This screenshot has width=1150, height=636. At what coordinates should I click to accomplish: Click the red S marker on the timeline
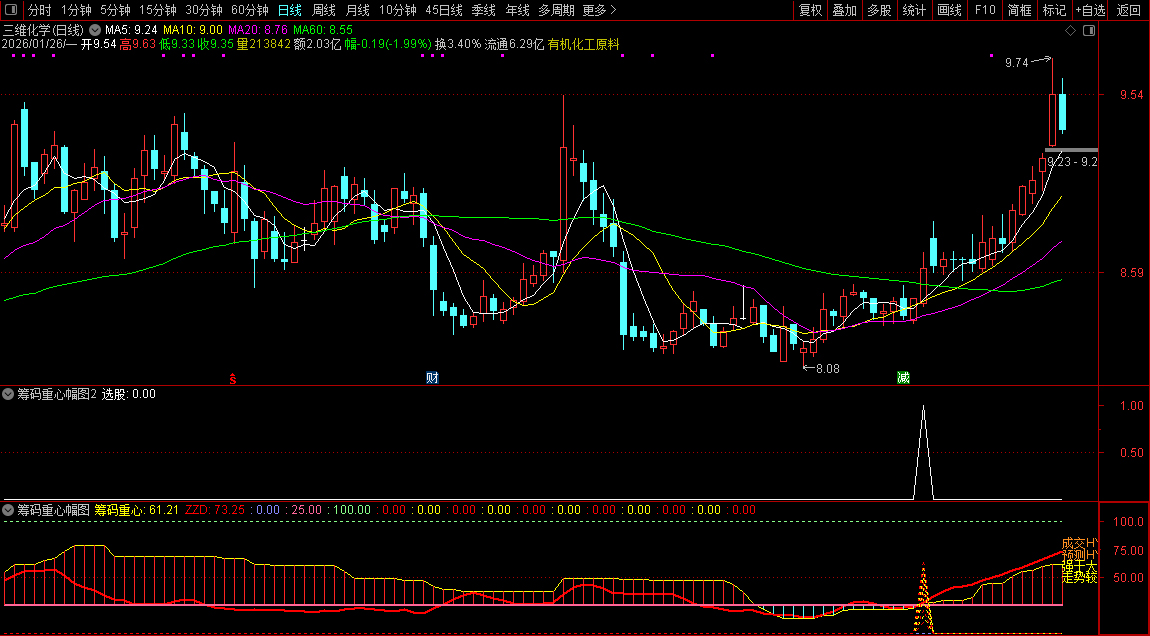pyautogui.click(x=233, y=378)
